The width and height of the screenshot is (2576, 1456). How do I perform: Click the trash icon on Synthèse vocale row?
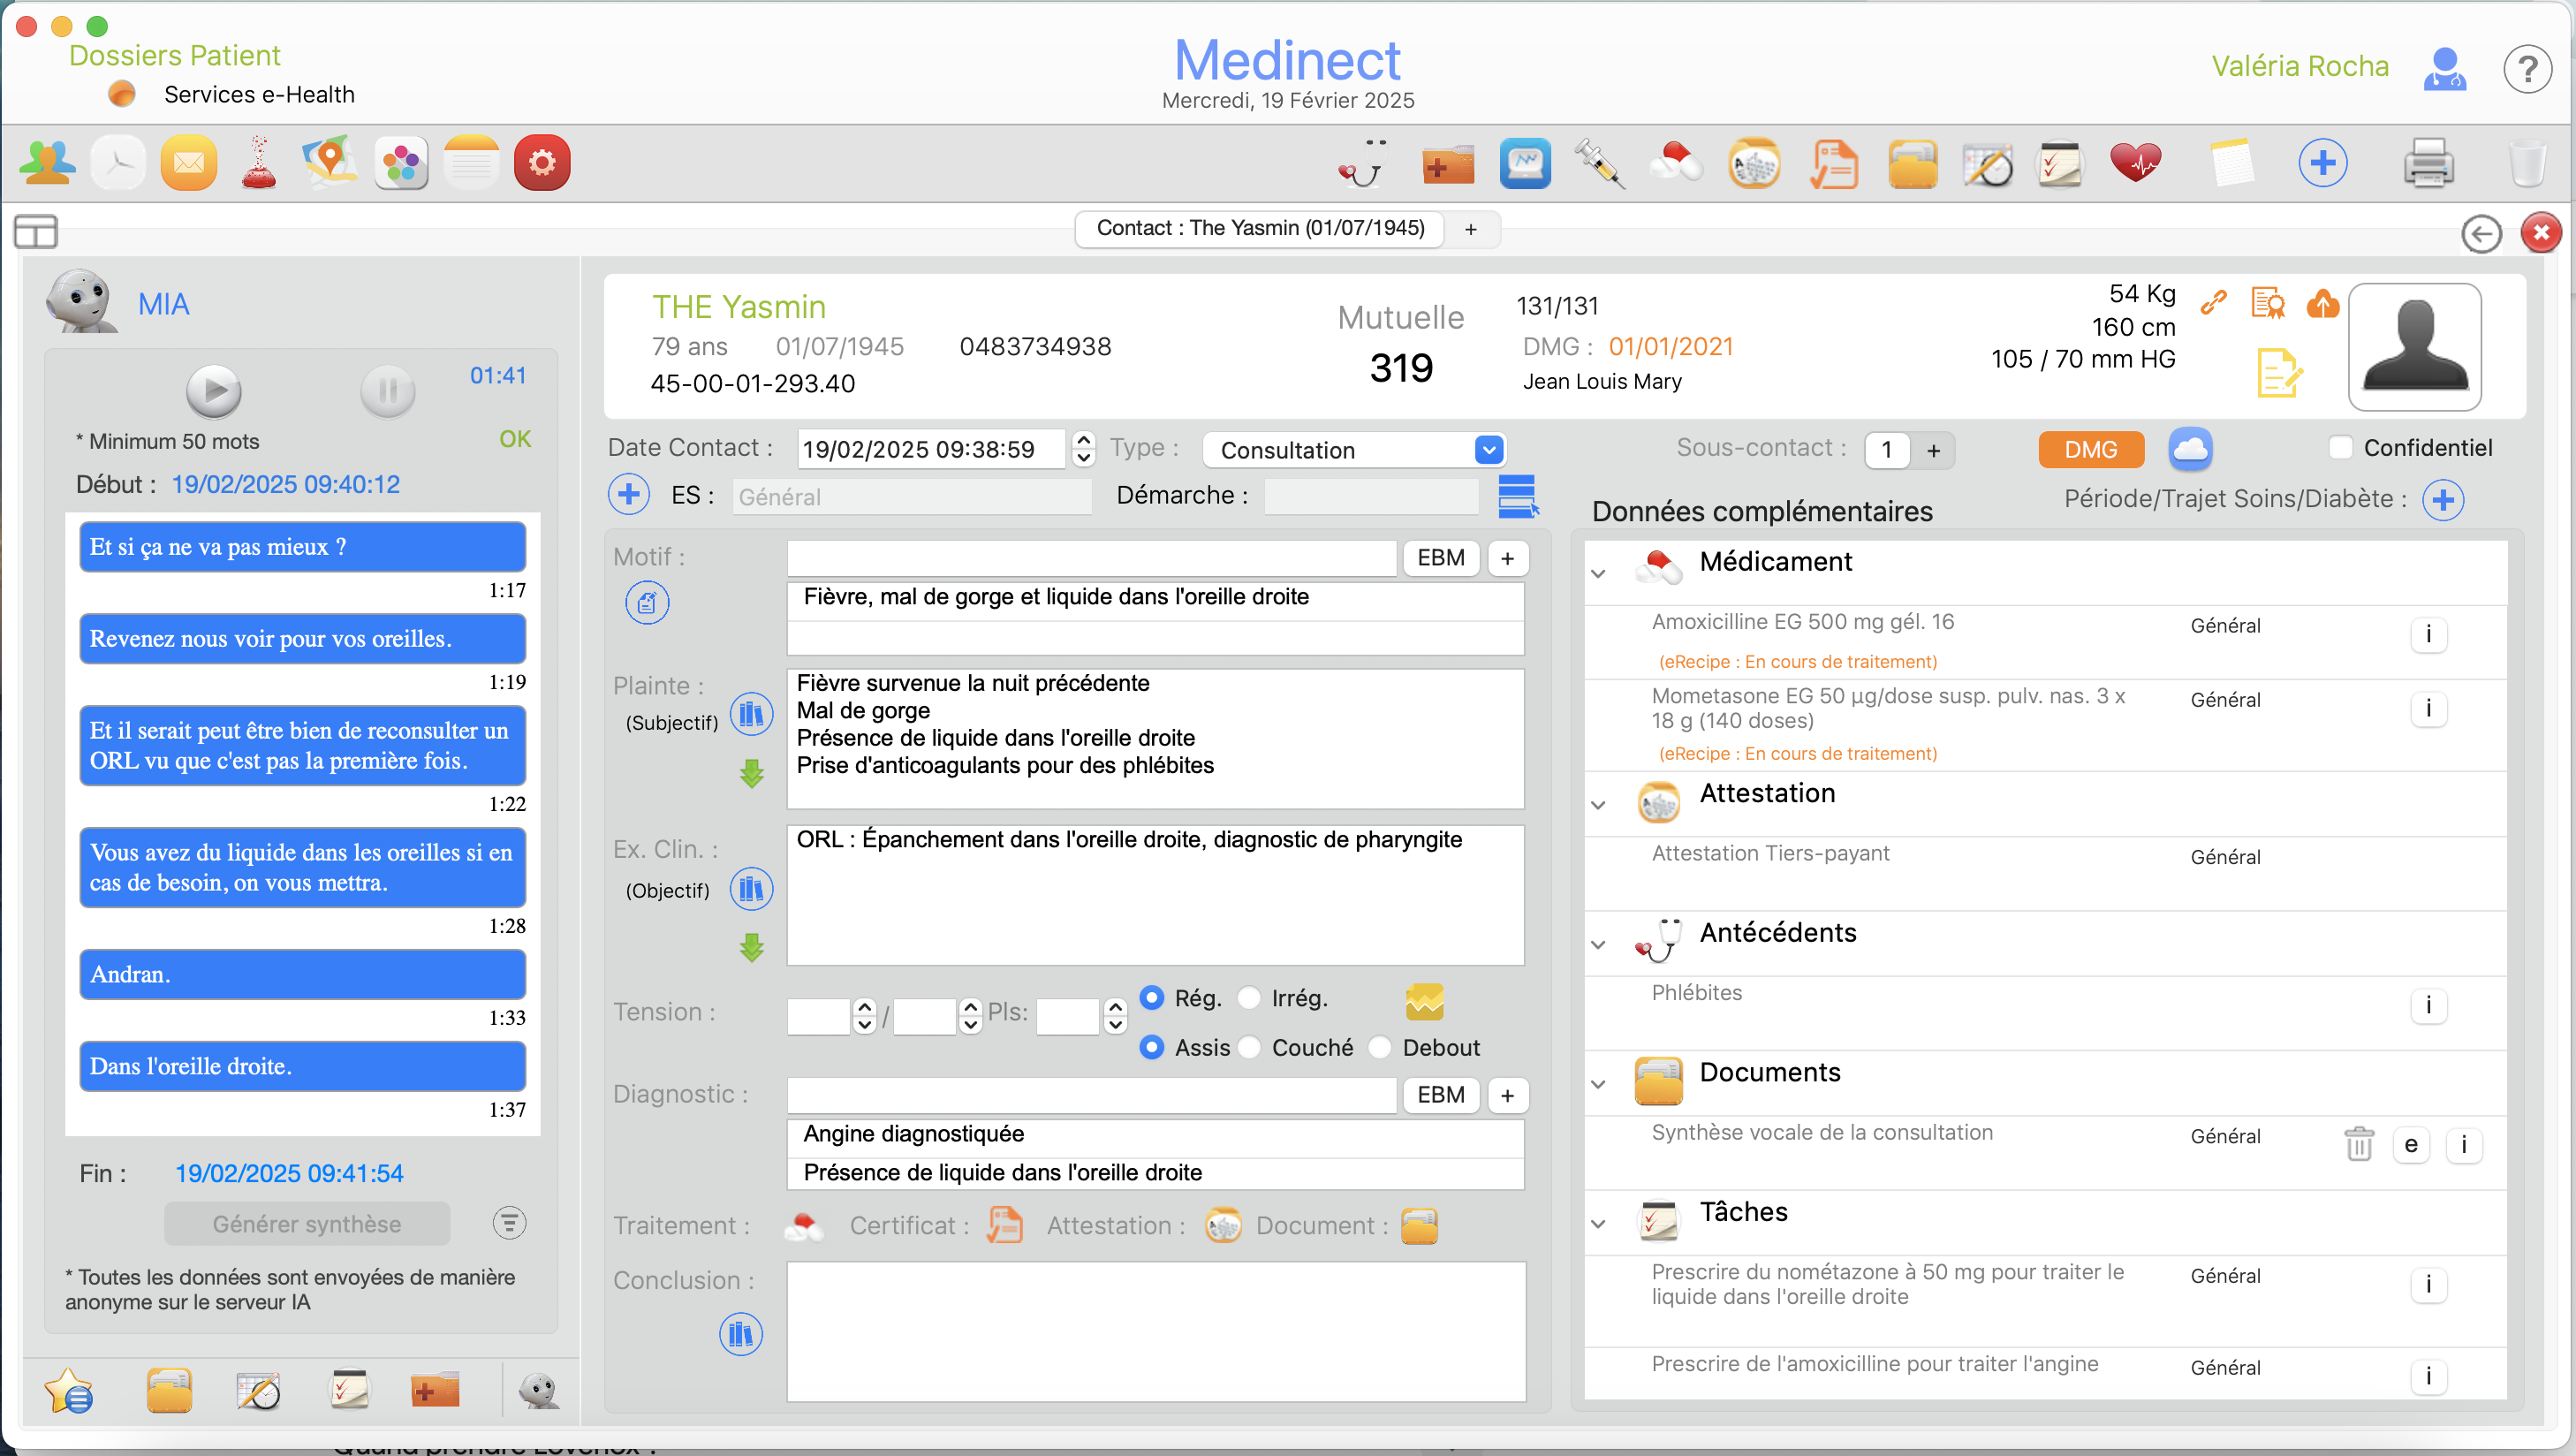[x=2358, y=1144]
